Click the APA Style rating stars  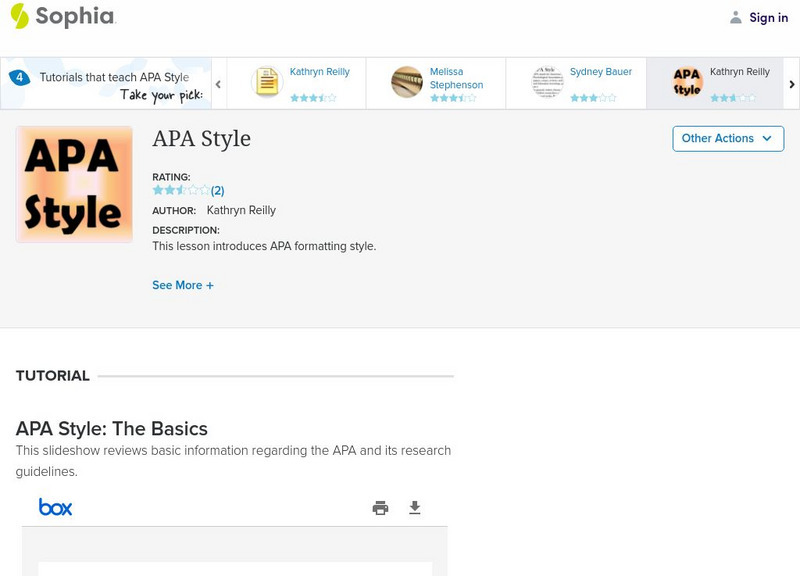(181, 190)
